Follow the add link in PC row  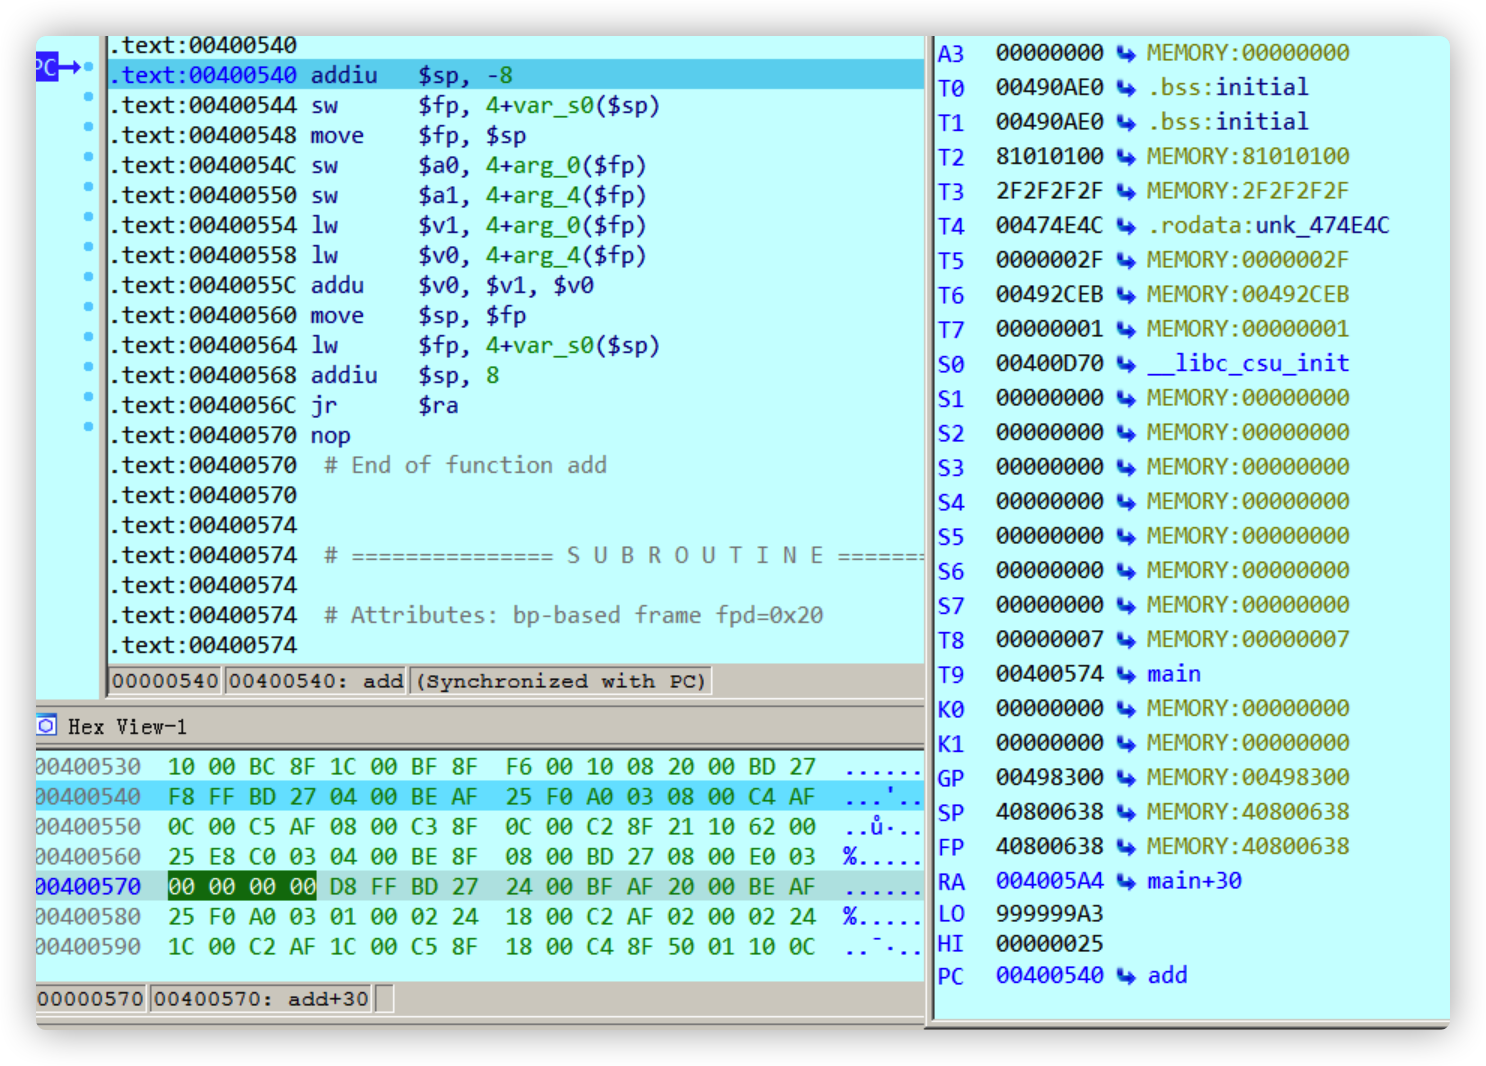tap(1167, 976)
